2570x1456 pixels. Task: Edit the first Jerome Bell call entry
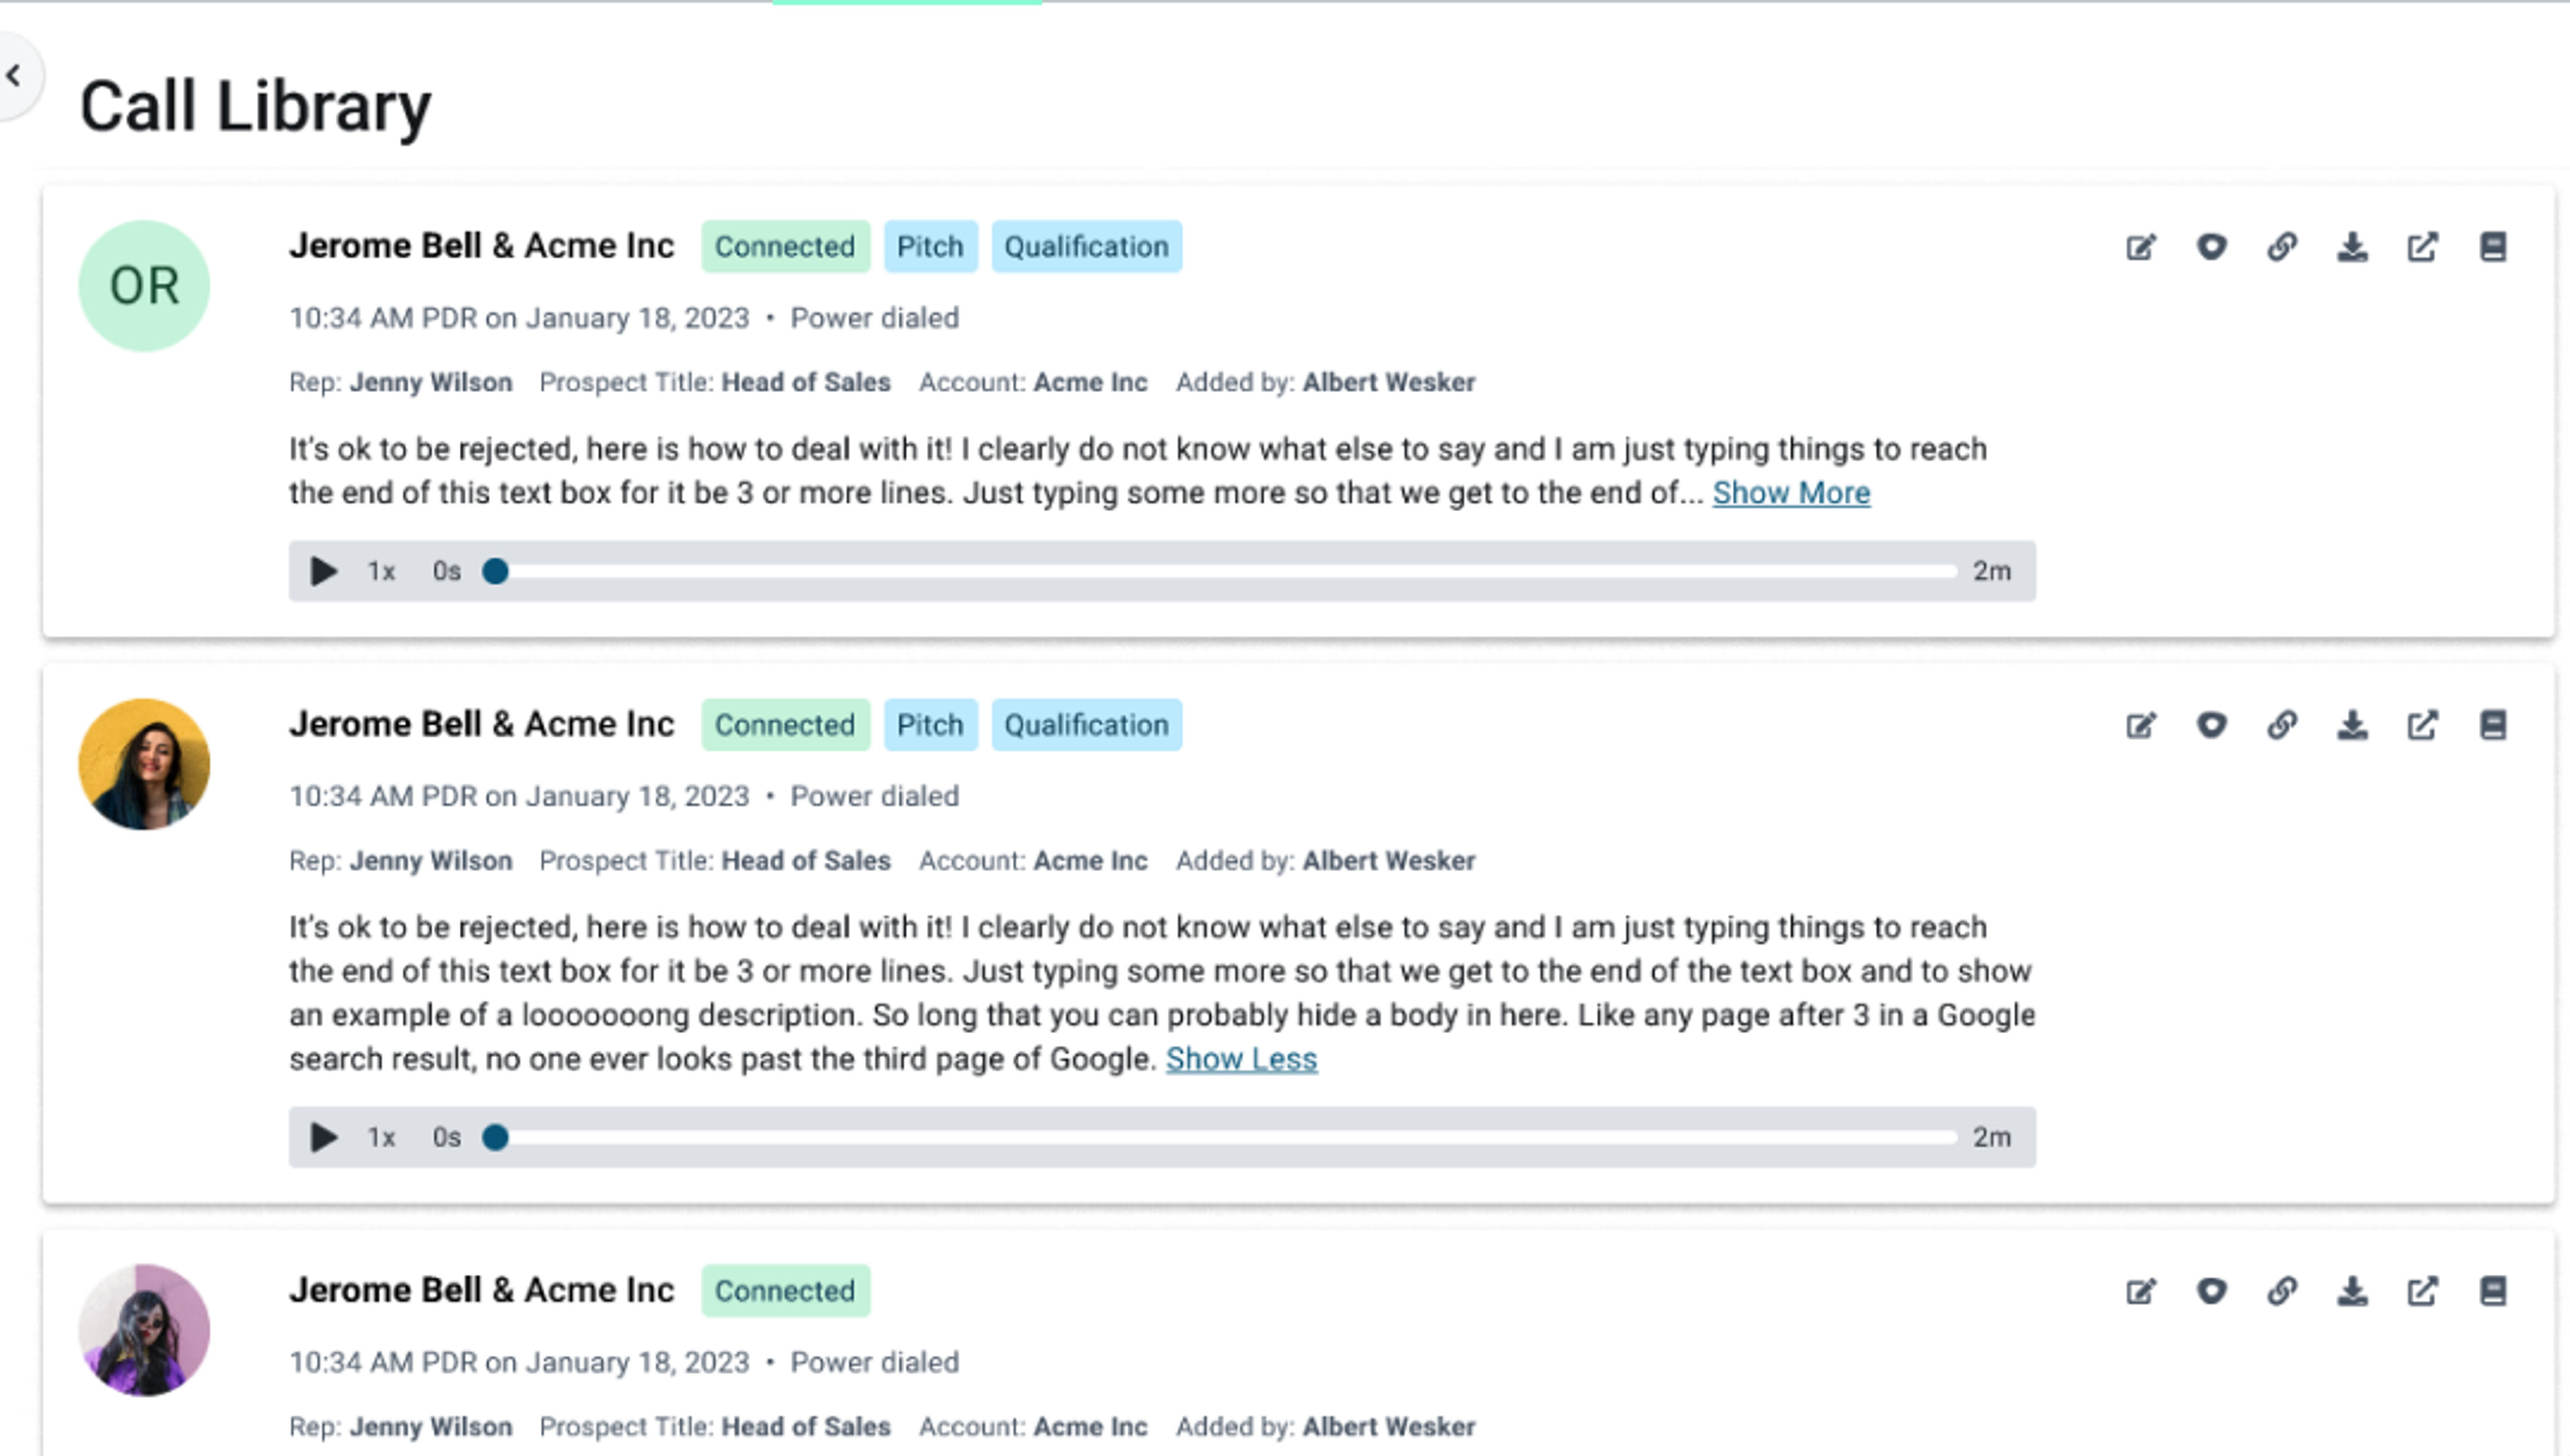(2141, 247)
